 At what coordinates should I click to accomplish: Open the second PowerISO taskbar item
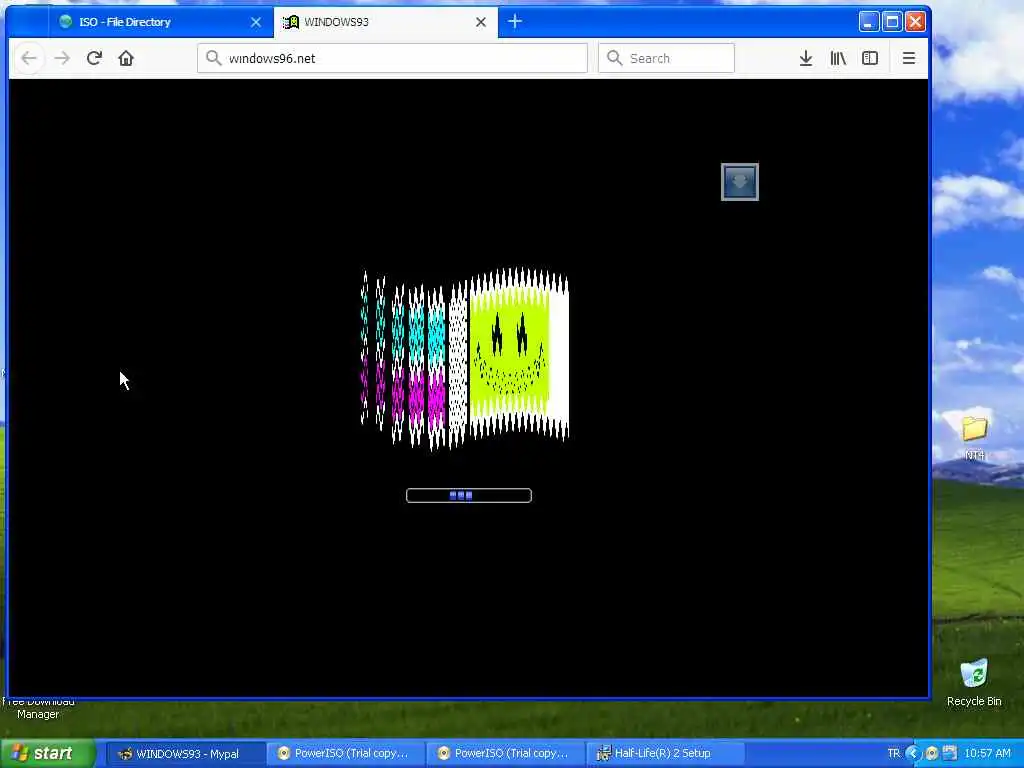(506, 754)
